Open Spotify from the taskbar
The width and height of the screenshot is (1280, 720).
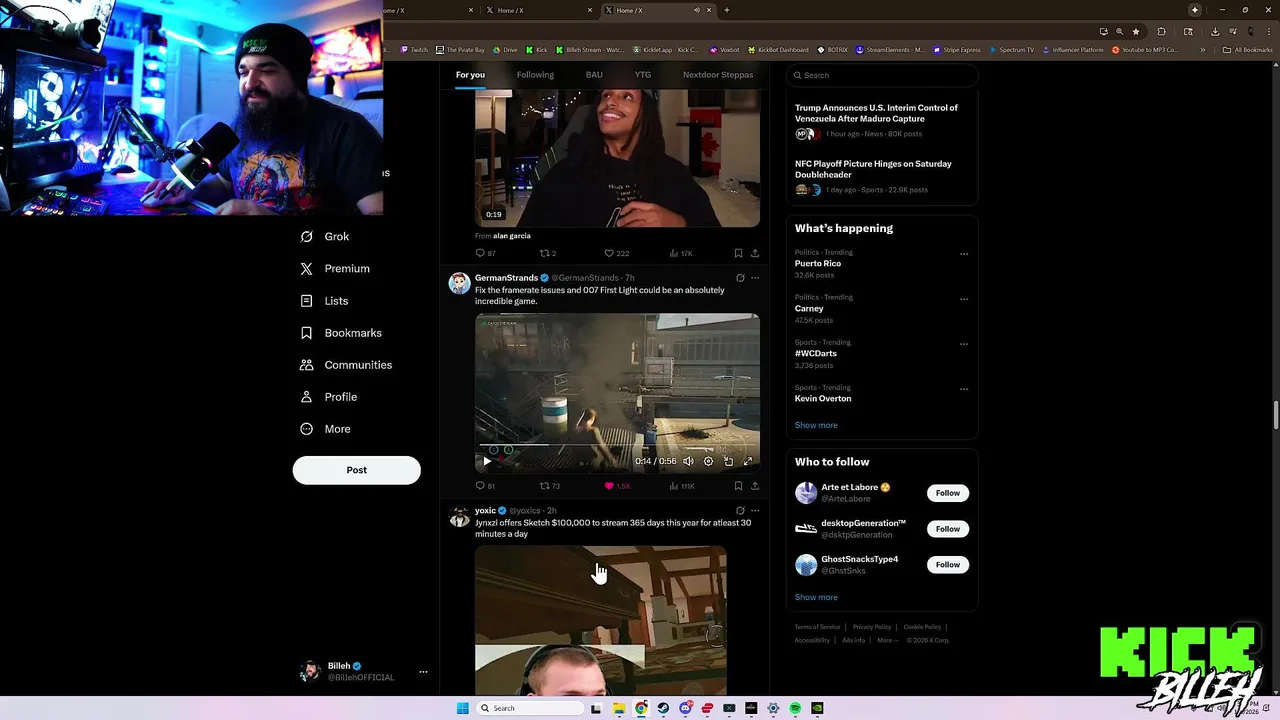click(795, 708)
